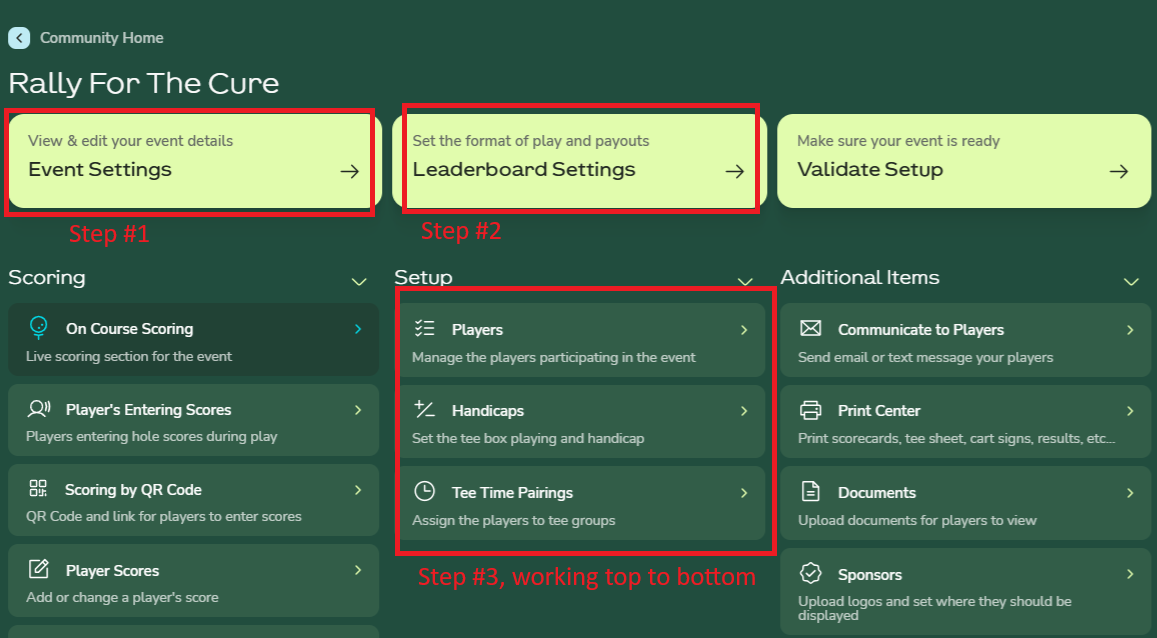This screenshot has height=638, width=1157.
Task: Open the Sponsors item
Action: click(x=965, y=591)
